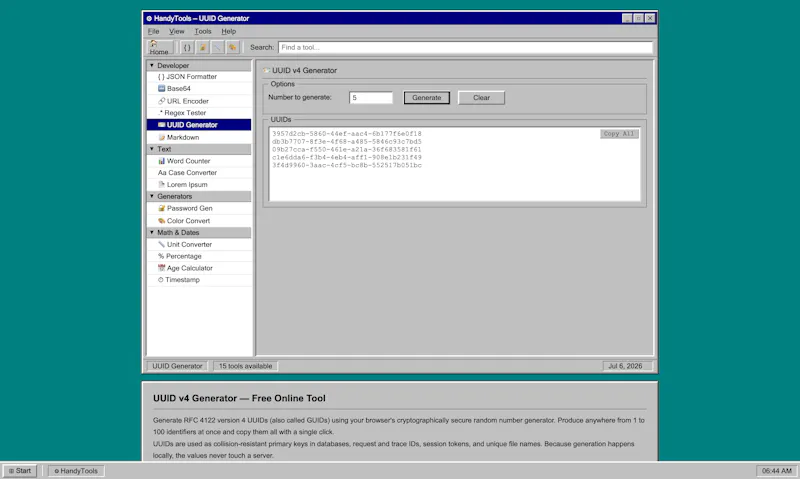Click the Home toolbar button
This screenshot has height=479, width=800.
click(160, 47)
